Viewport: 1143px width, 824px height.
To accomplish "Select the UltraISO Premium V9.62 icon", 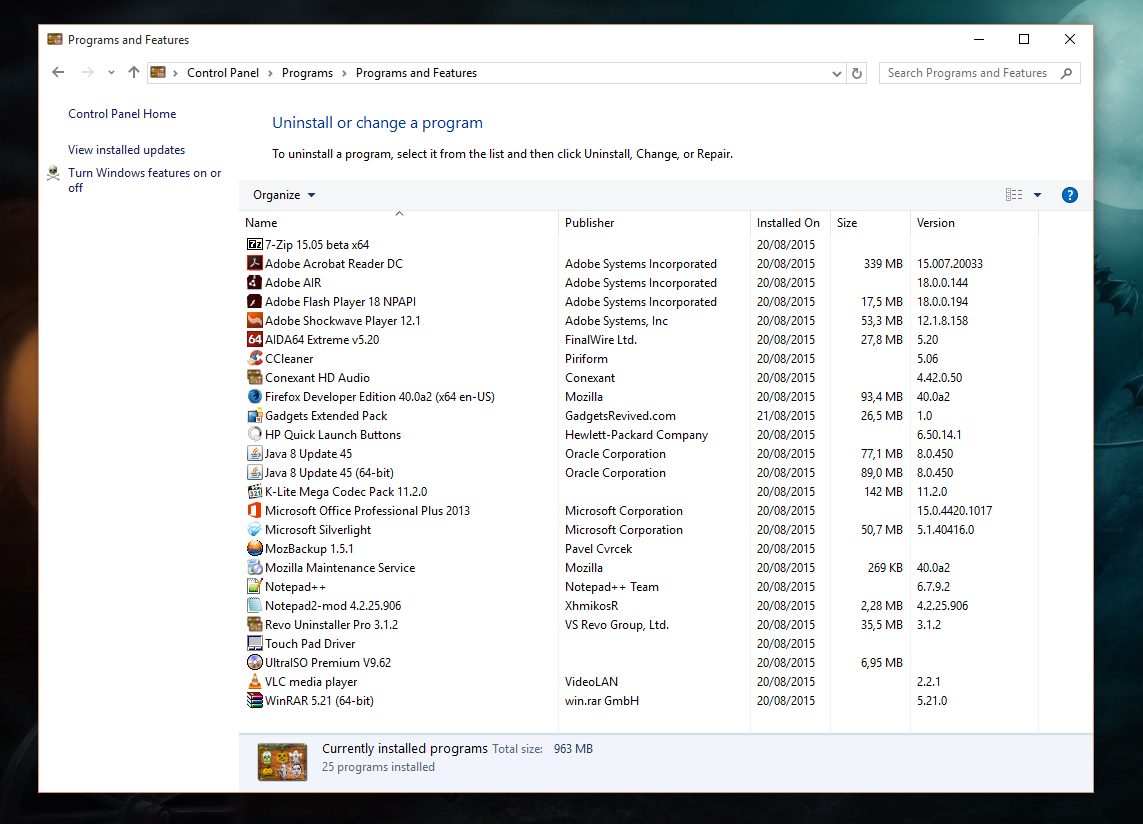I will click(254, 662).
